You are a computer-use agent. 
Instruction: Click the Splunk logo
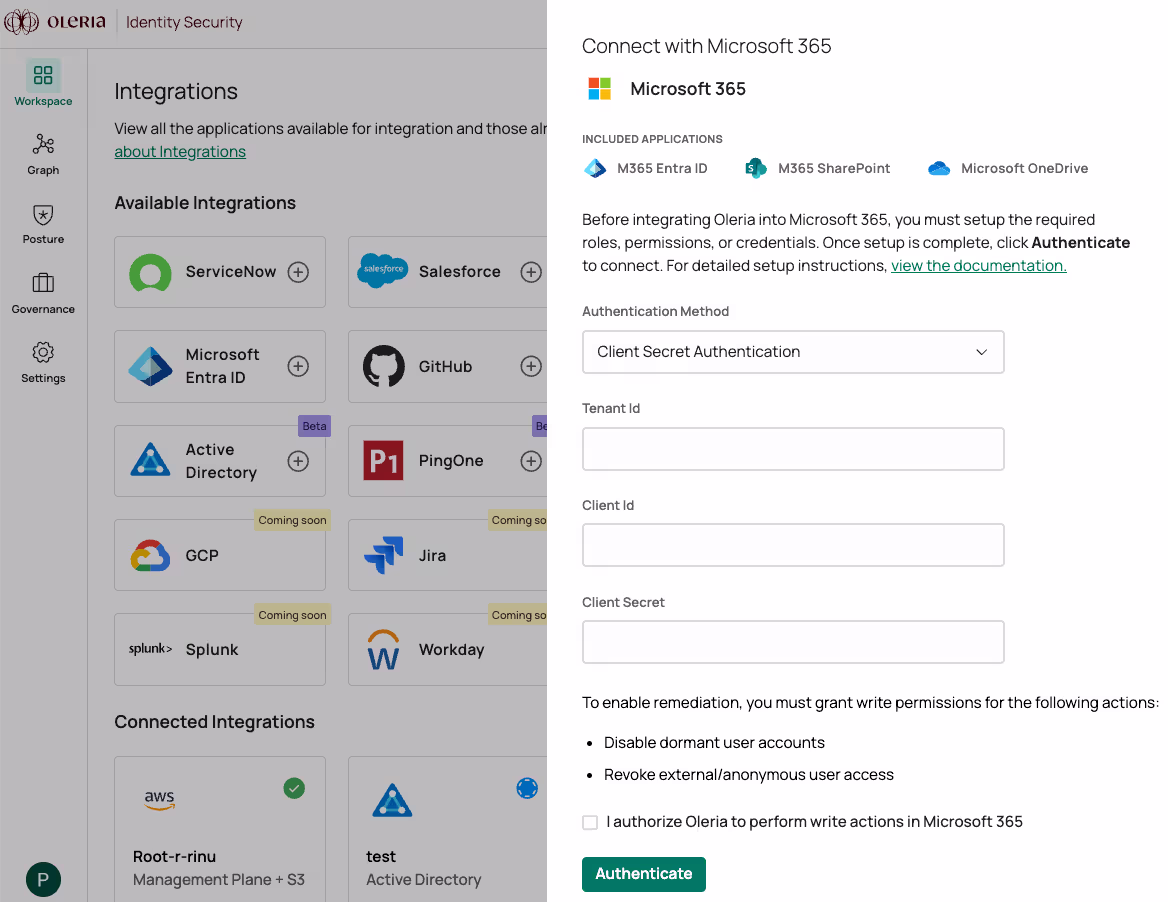pyautogui.click(x=150, y=649)
